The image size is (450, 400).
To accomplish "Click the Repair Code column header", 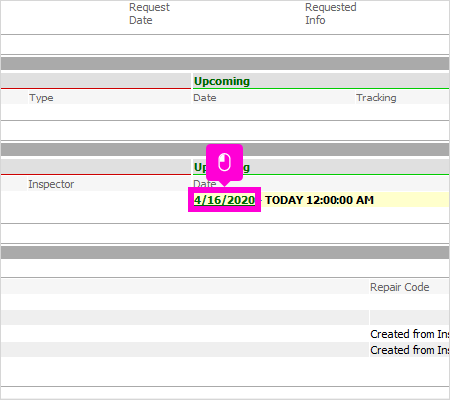I will (x=399, y=287).
